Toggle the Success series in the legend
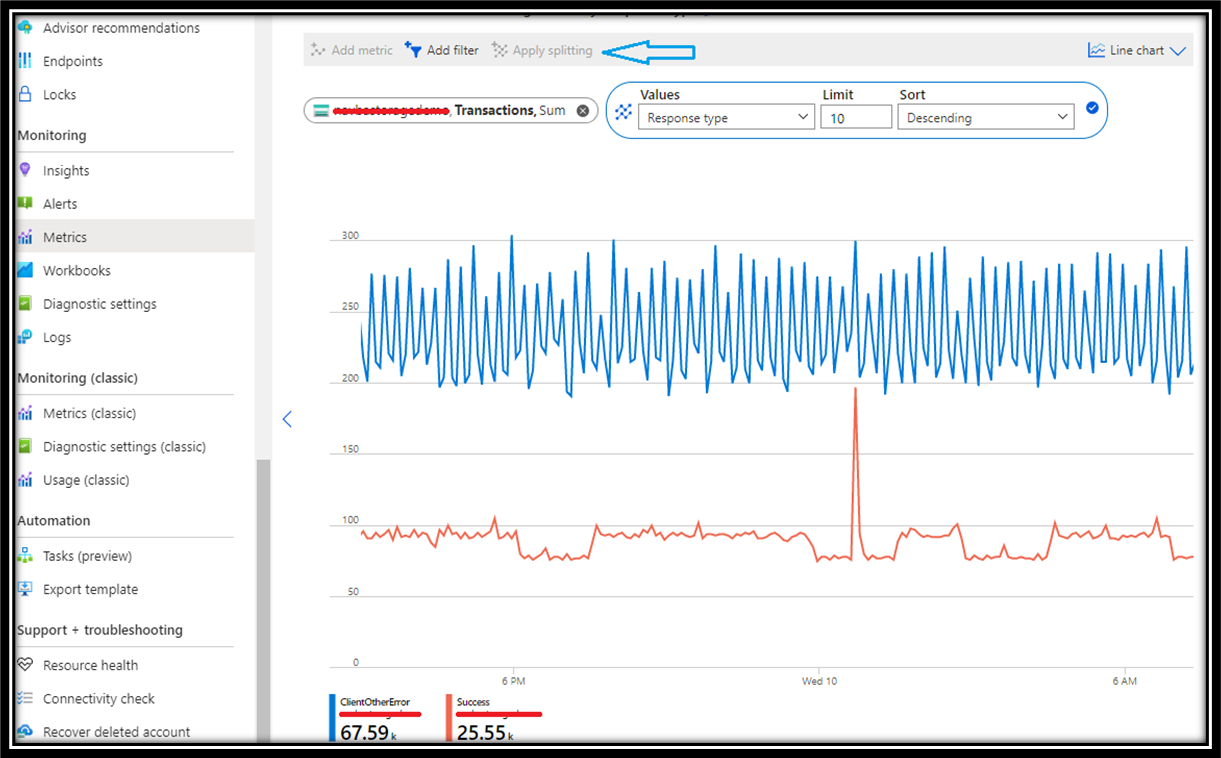Viewport: 1221px width, 758px height. click(x=473, y=702)
